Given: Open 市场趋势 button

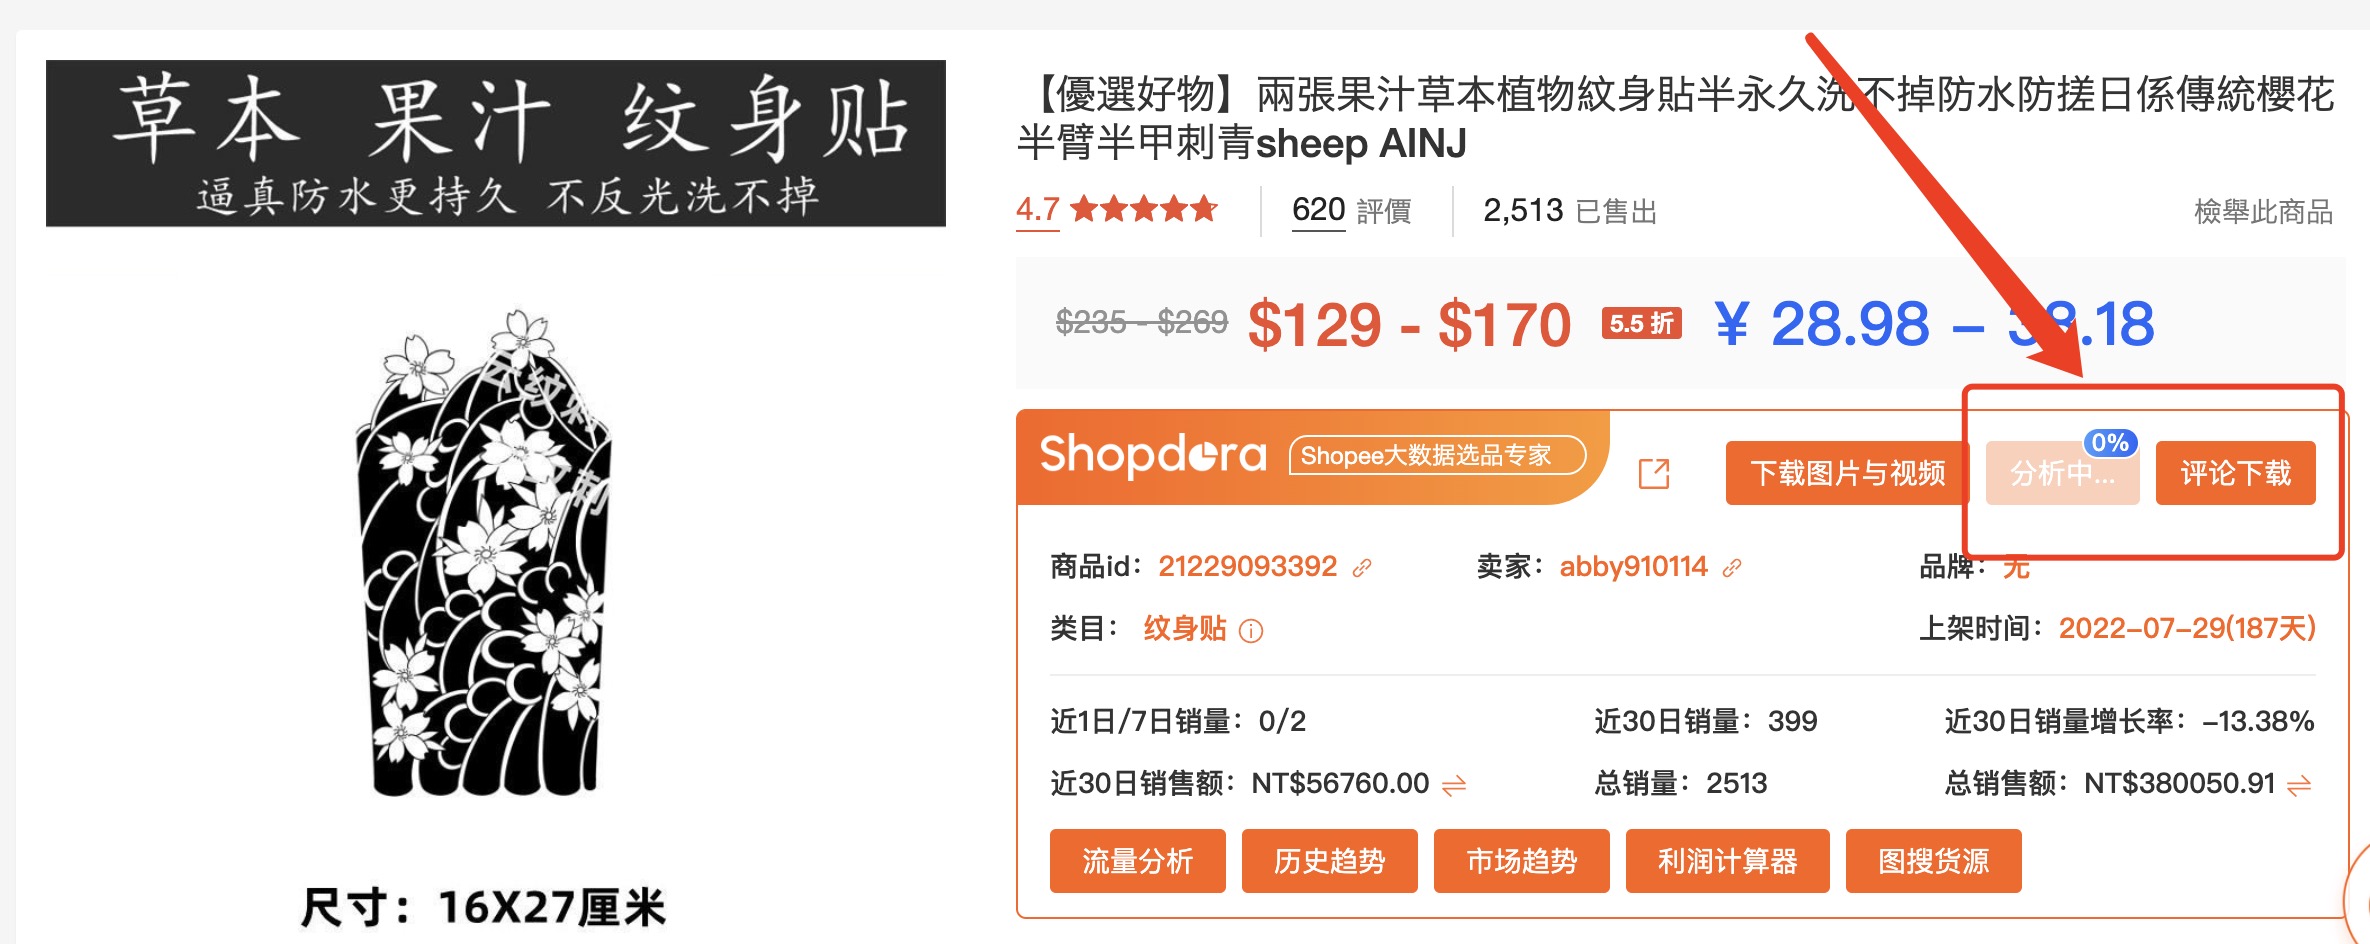Looking at the screenshot, I should [x=1522, y=861].
